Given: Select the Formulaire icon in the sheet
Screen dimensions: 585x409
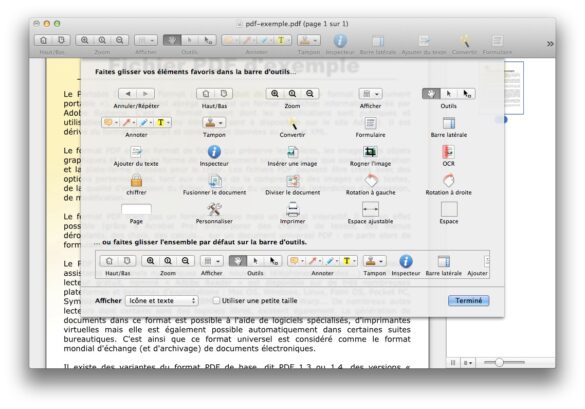Looking at the screenshot, I should click(370, 123).
